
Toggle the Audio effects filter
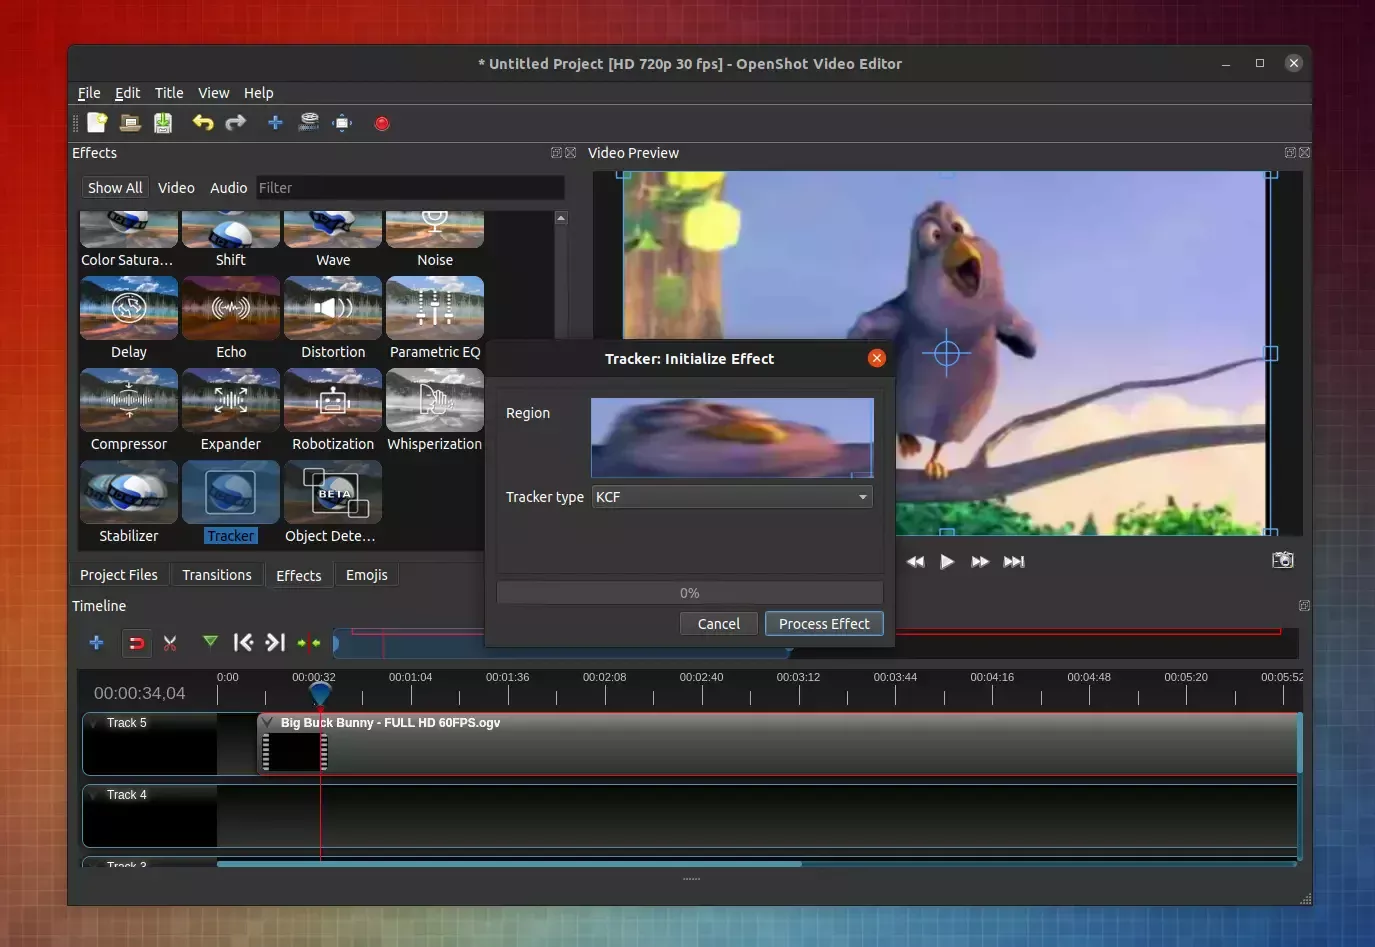(x=228, y=187)
